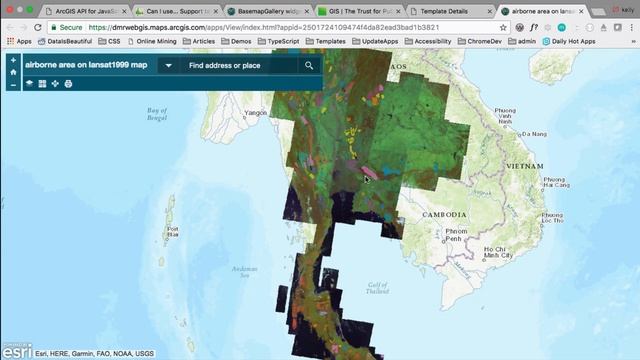Select the airborne area on lansat tab
The height and width of the screenshot is (360, 640).
[542, 11]
